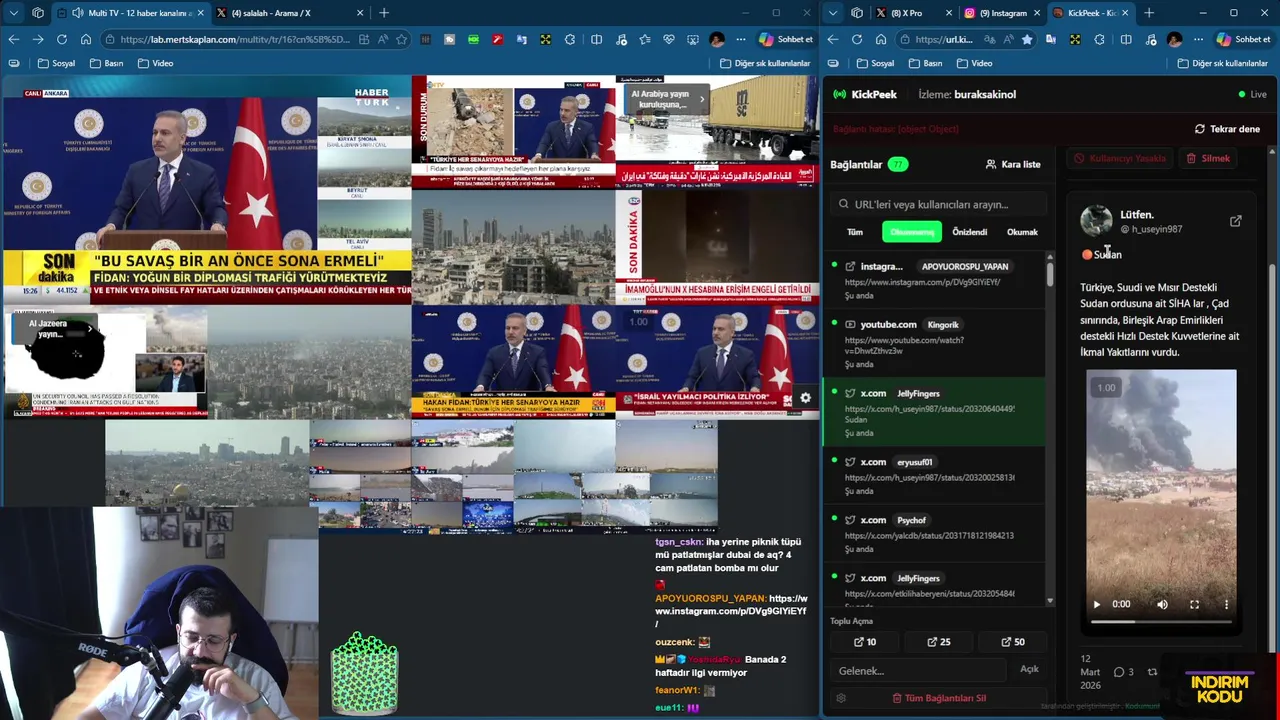1280x720 pixels.
Task: Open Diğer sık kullanılanlar in right browser
Action: tap(1223, 63)
